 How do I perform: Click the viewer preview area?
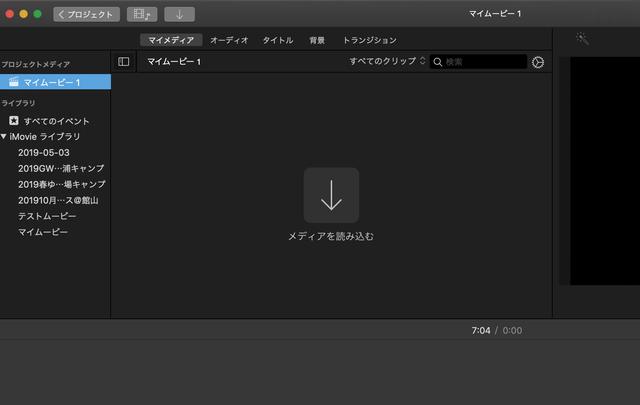605,171
